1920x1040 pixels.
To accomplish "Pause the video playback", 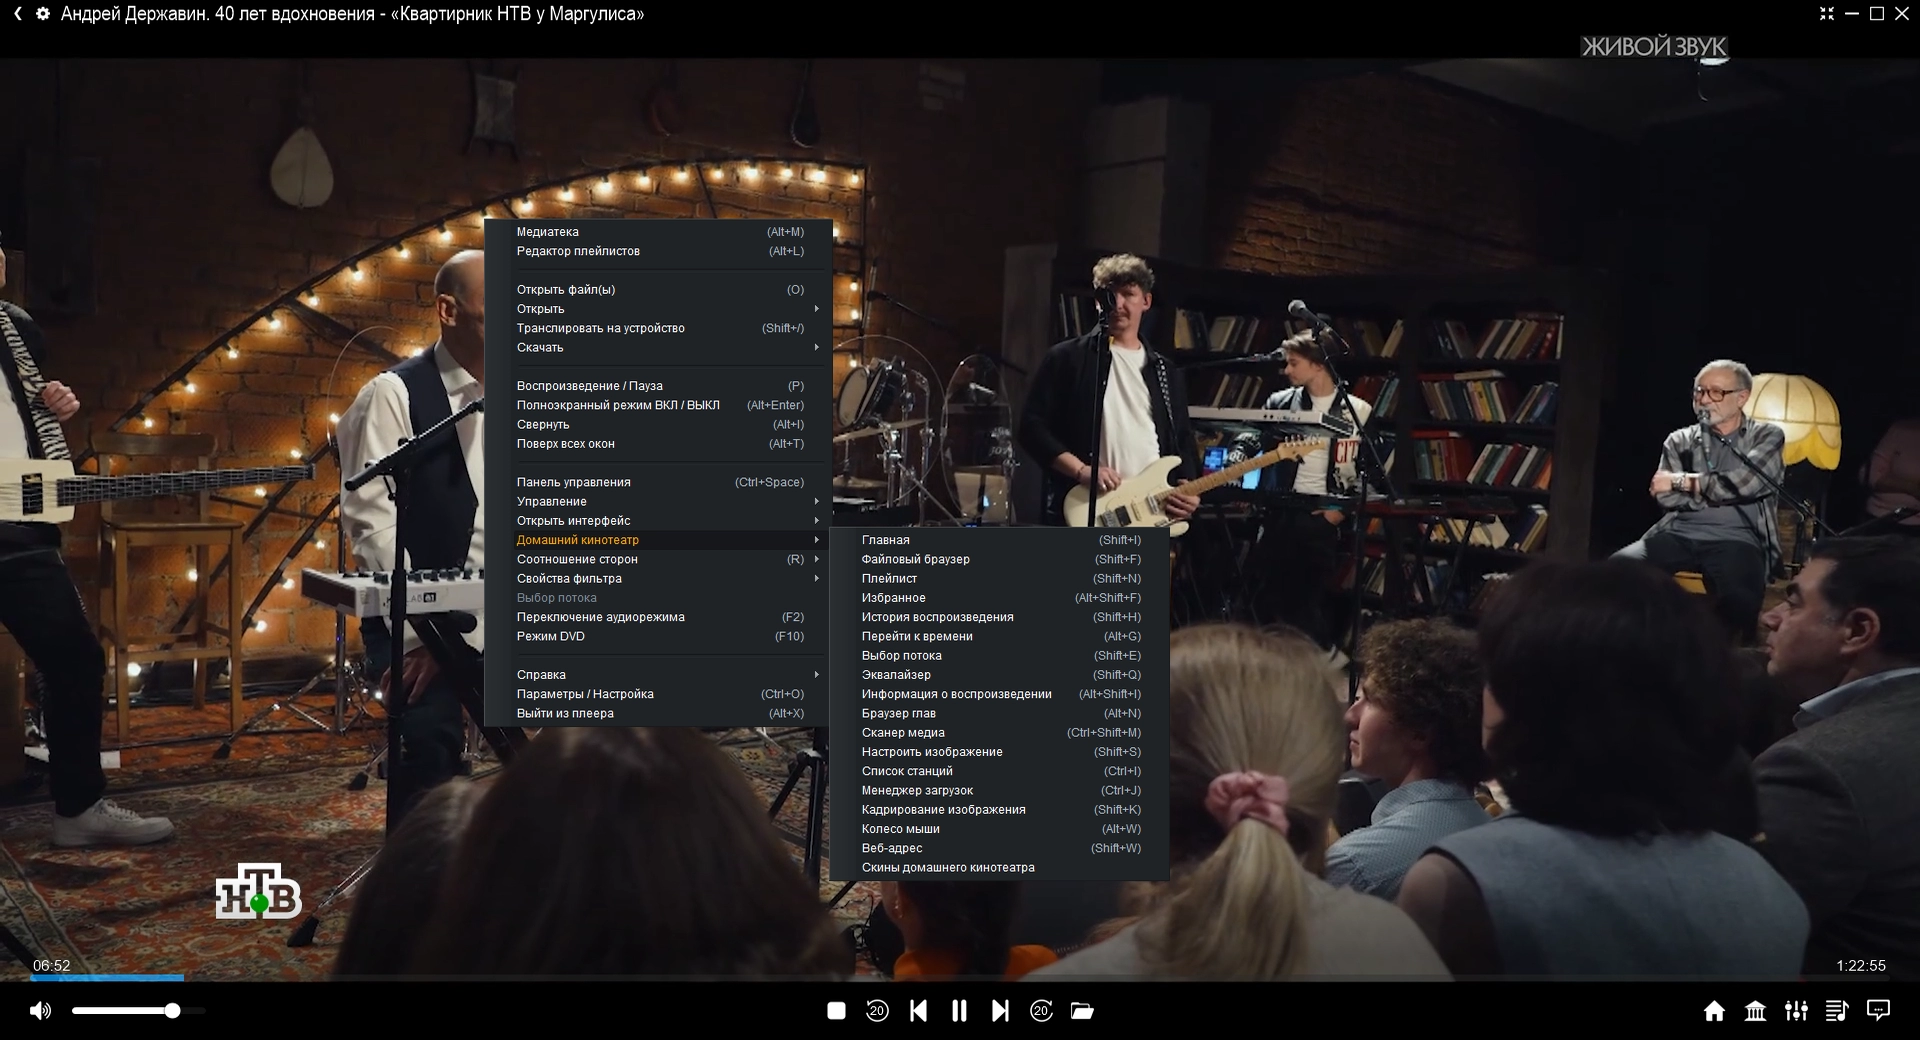I will coord(959,1011).
